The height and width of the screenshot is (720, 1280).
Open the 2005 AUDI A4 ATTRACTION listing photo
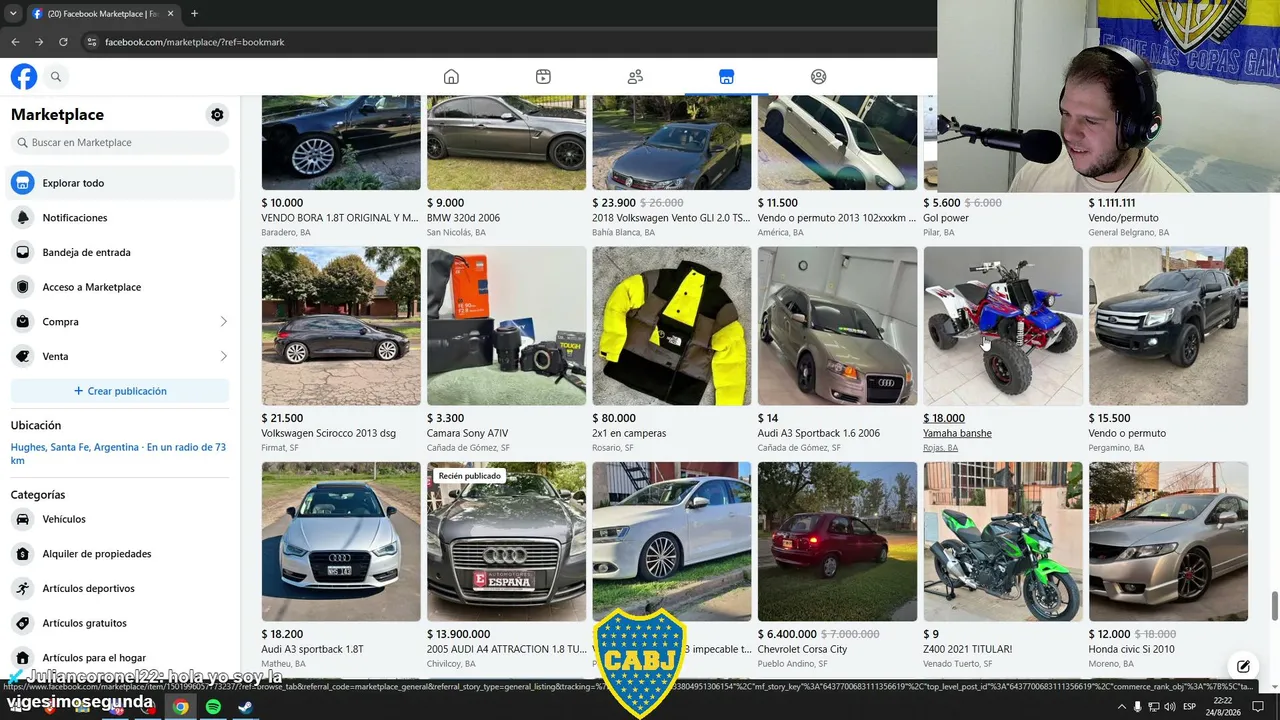pos(507,542)
